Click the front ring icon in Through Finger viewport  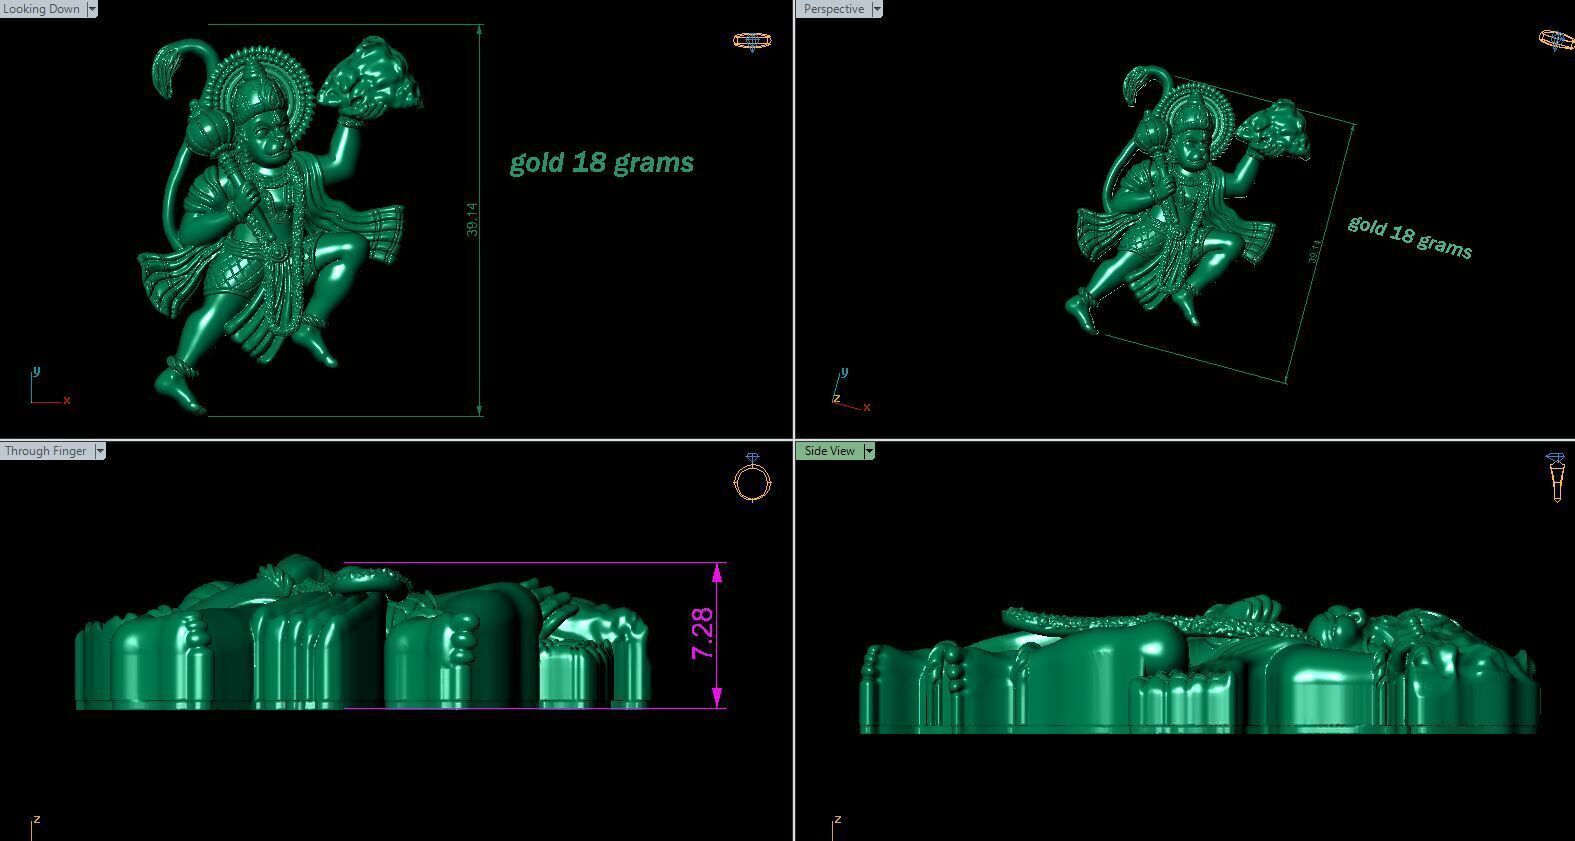click(x=753, y=477)
